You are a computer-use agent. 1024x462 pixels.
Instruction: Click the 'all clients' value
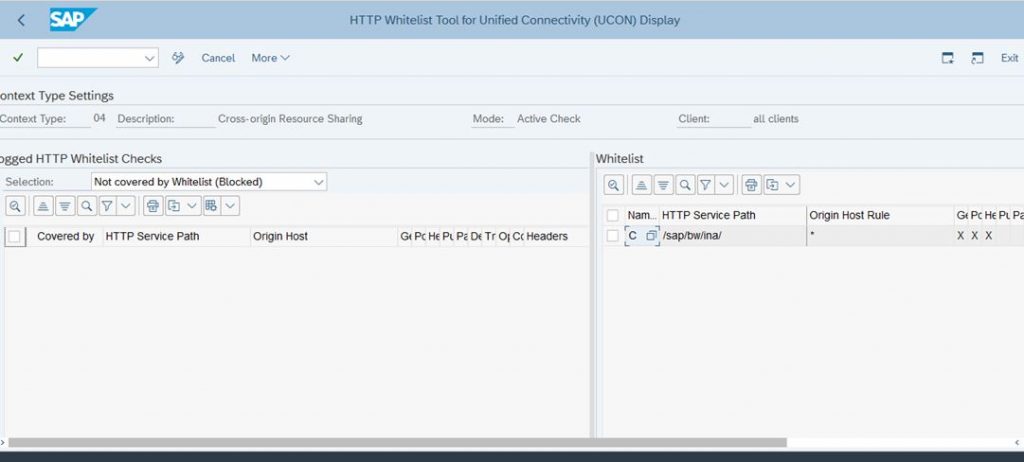coord(776,119)
